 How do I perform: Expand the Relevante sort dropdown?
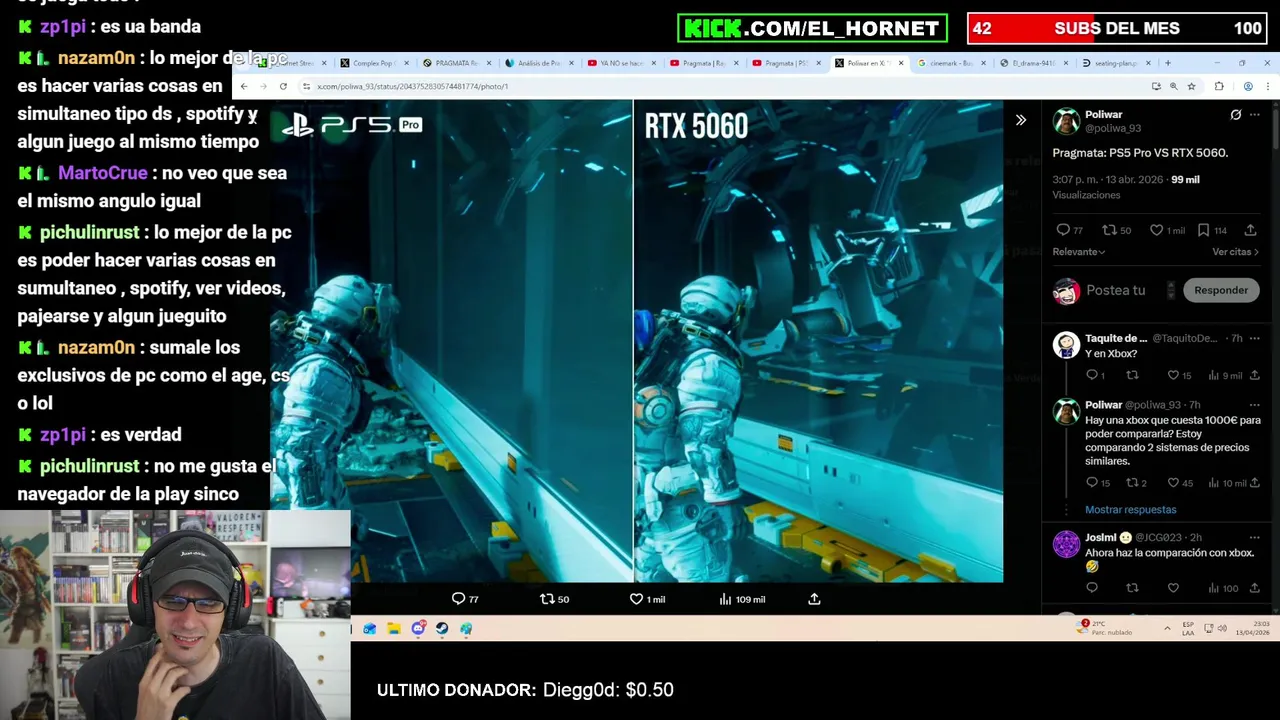1079,252
